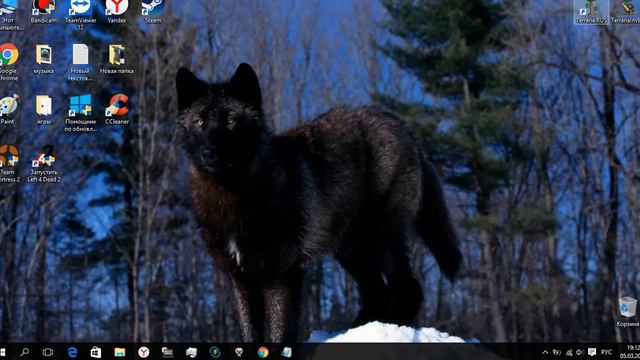
Task: Open the игры folder on the desktop
Action: click(x=44, y=110)
